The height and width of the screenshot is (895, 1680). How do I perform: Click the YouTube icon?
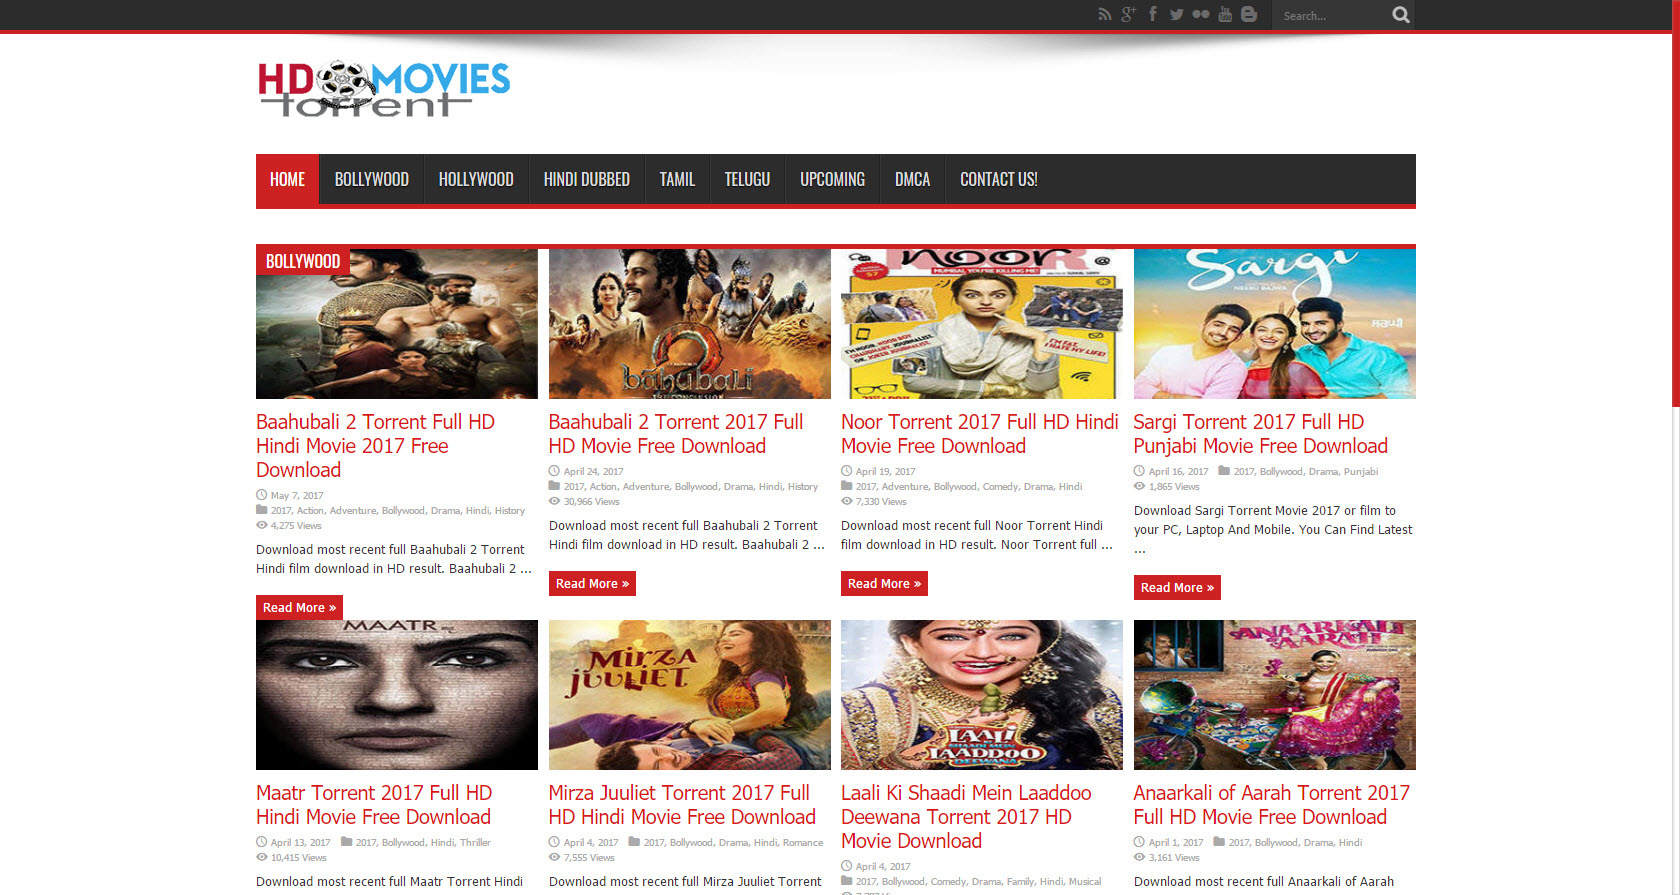tap(1225, 15)
